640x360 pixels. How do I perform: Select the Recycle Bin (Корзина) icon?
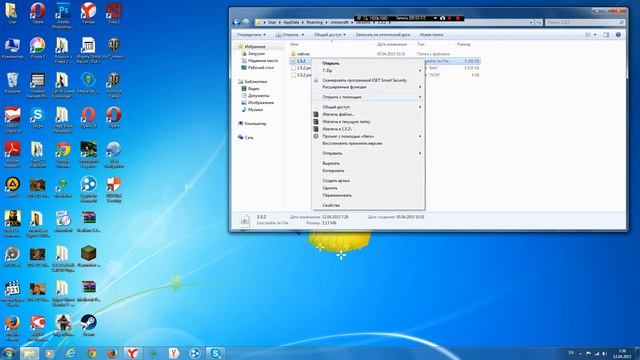tap(12, 83)
